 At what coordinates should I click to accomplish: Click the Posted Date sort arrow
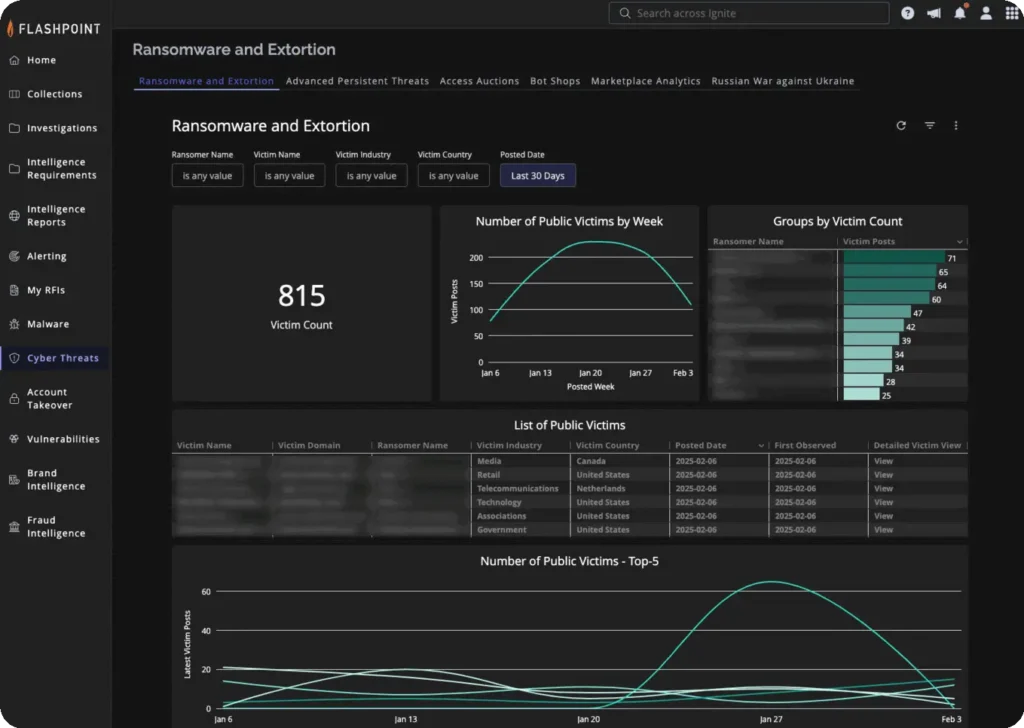(x=761, y=445)
